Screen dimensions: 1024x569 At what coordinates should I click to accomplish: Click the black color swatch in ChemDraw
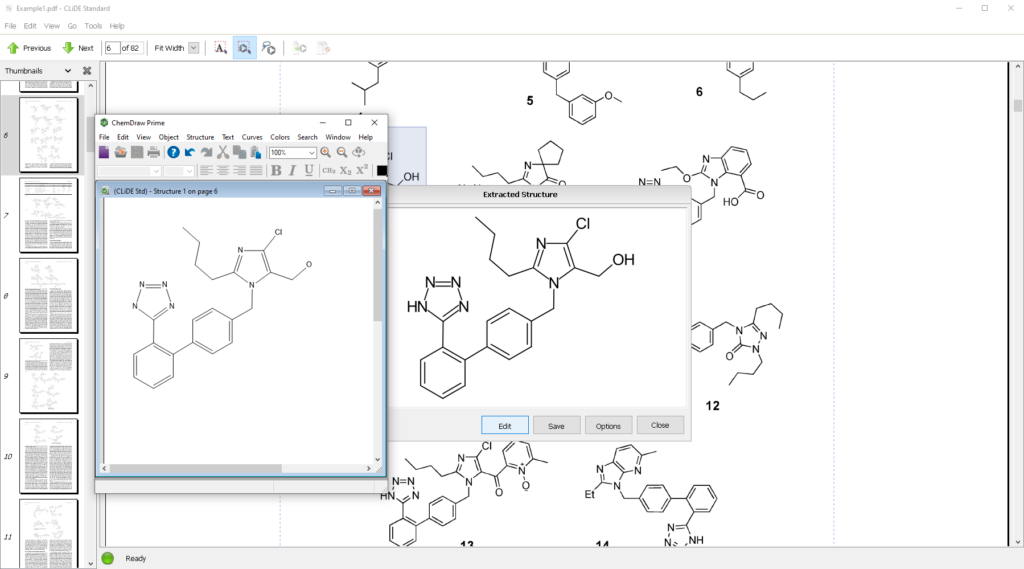381,171
